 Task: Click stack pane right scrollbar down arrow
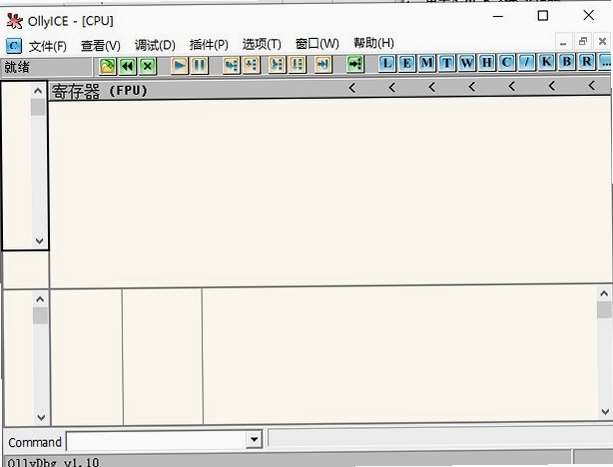tap(605, 411)
